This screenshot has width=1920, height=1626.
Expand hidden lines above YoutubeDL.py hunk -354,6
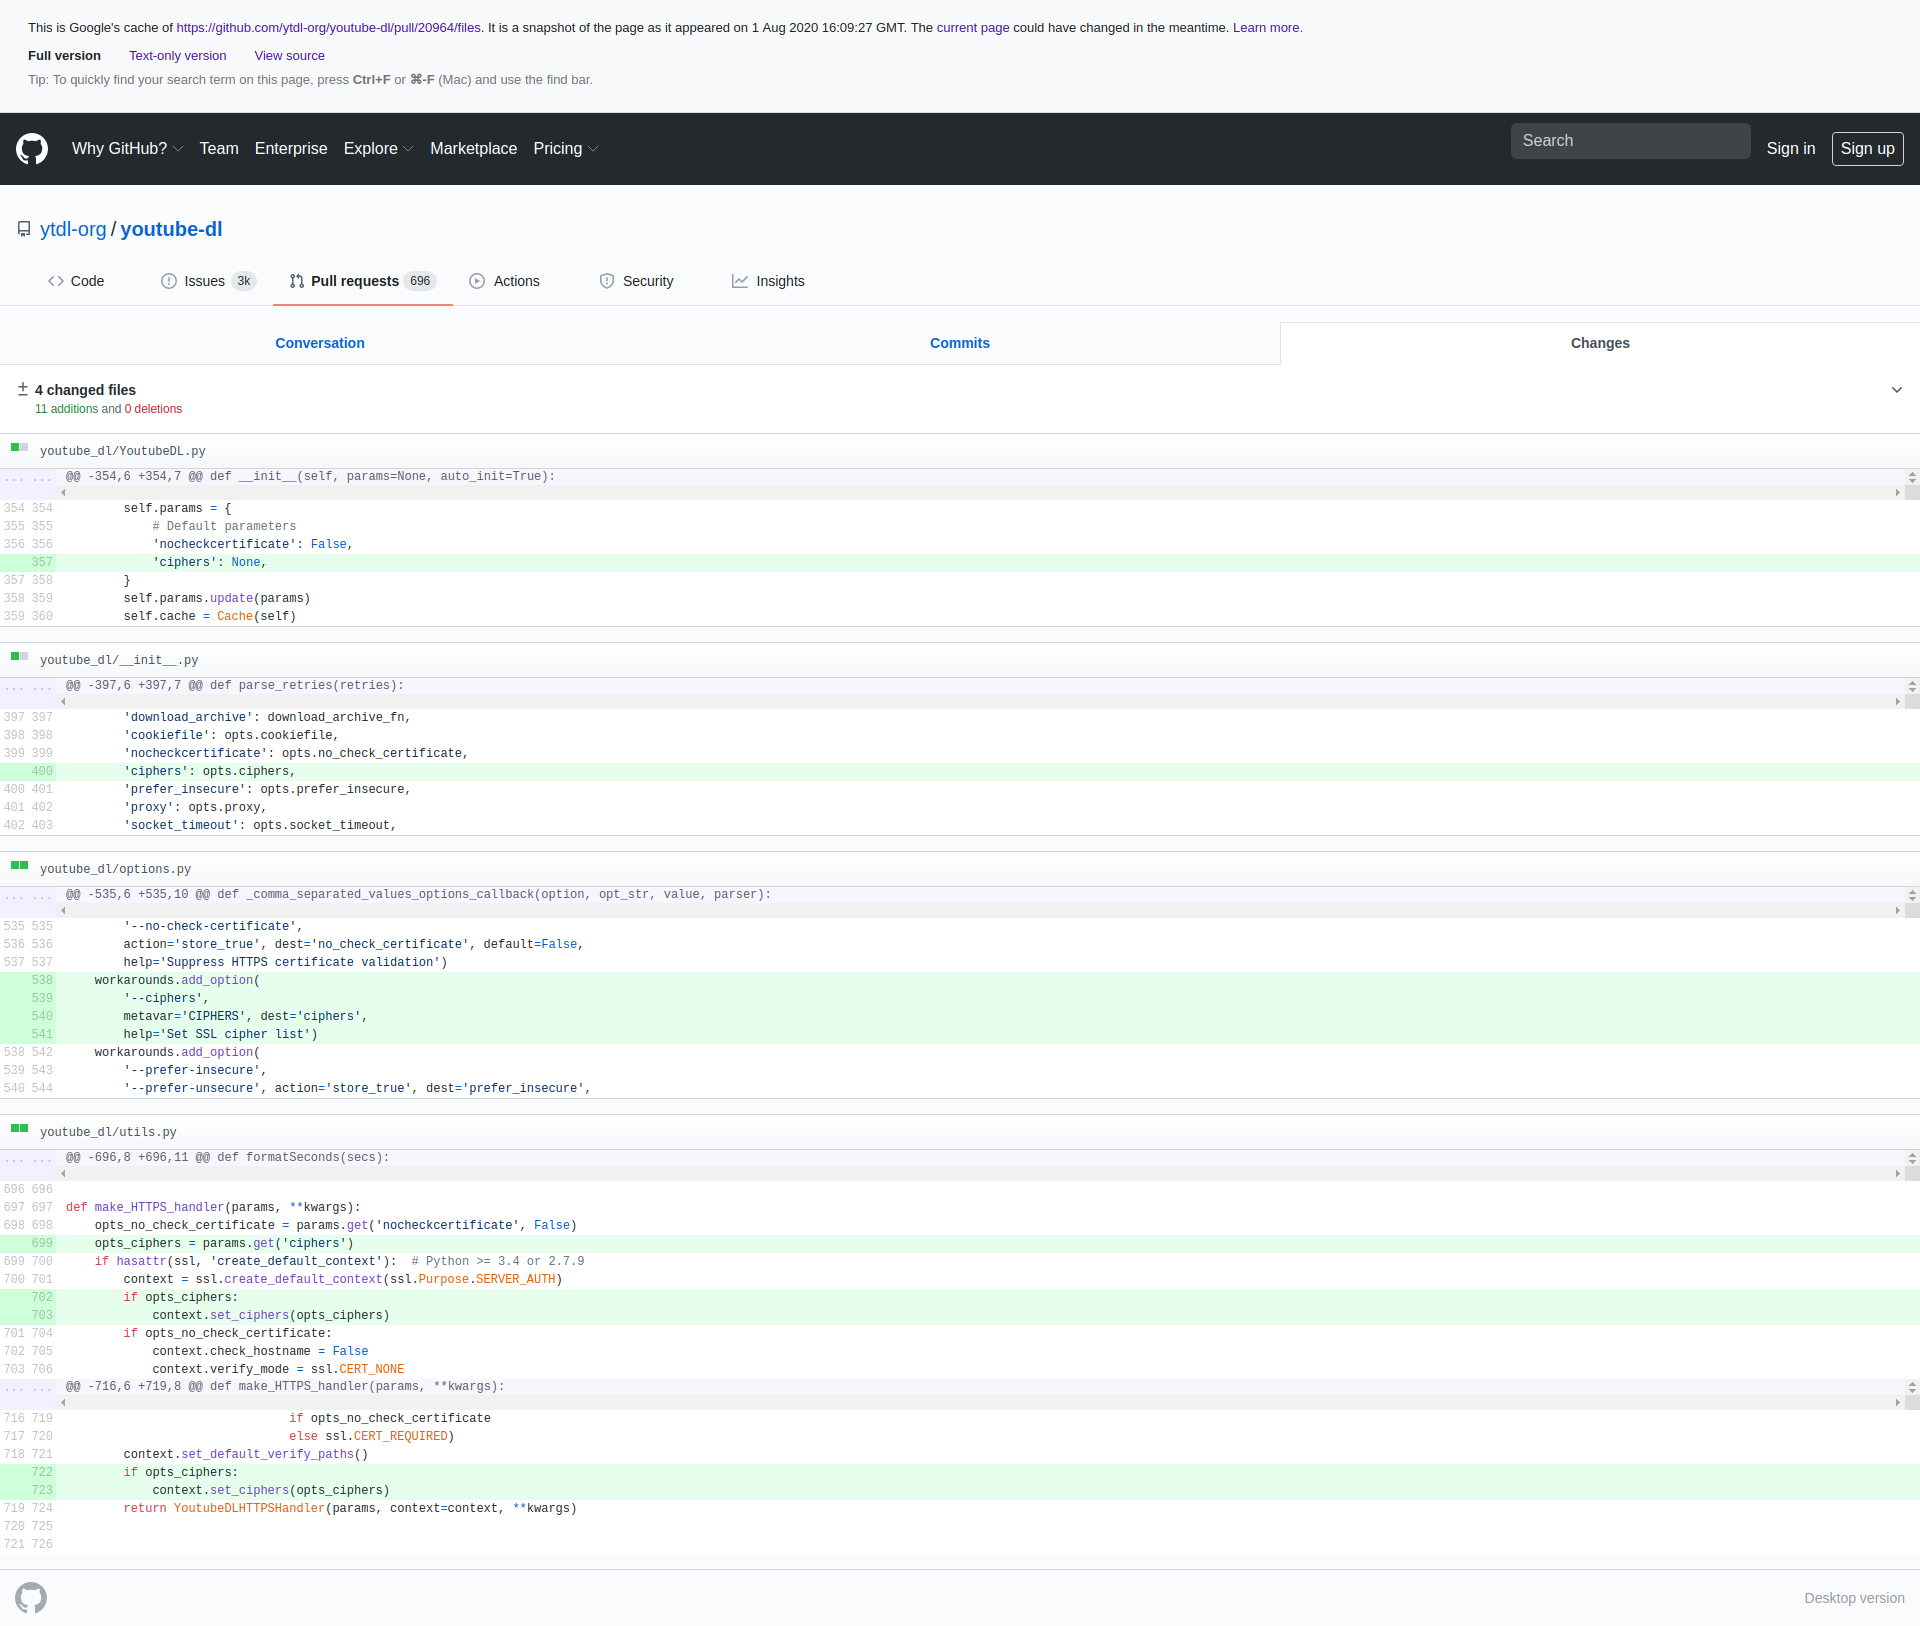tap(28, 478)
